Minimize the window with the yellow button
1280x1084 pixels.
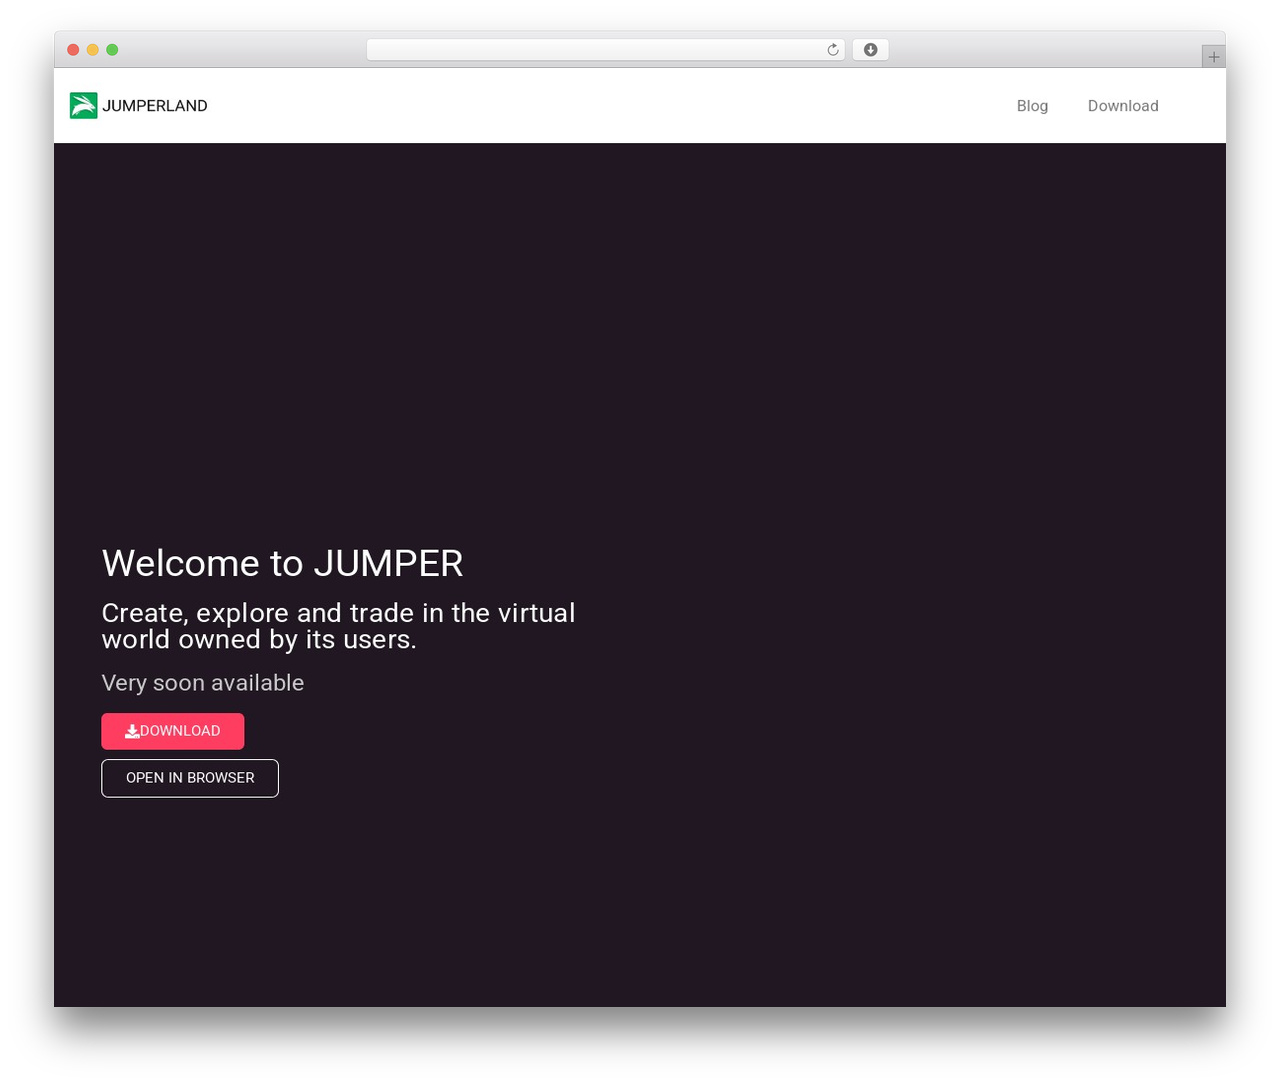click(93, 50)
